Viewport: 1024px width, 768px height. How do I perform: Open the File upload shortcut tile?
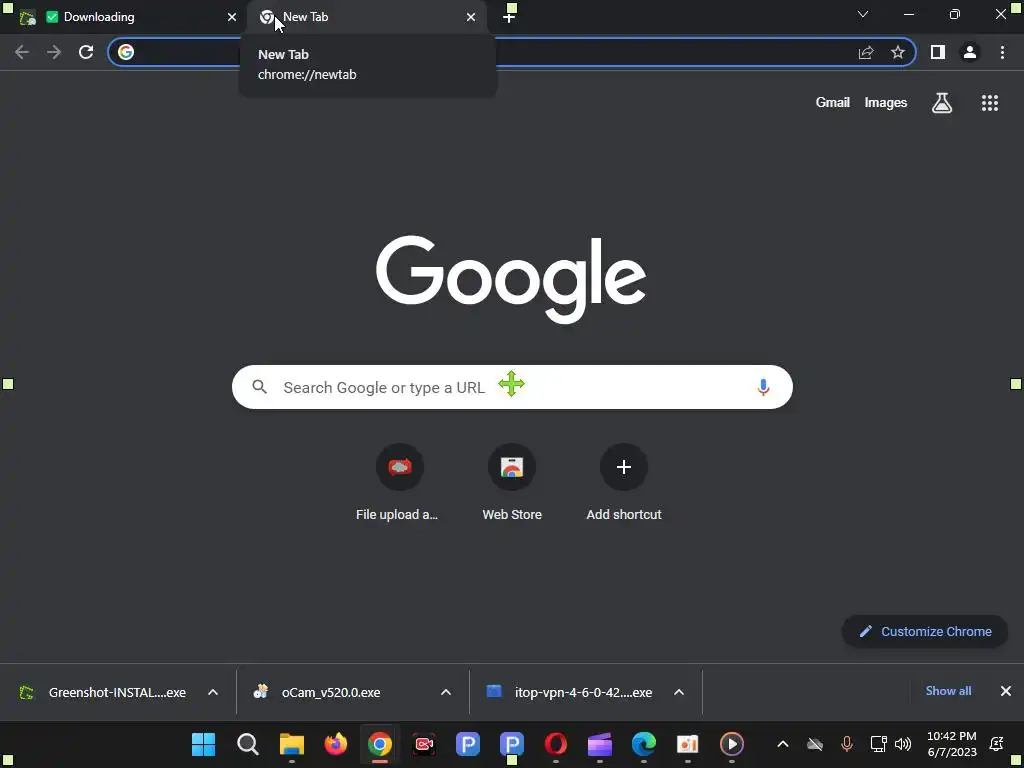pyautogui.click(x=399, y=481)
